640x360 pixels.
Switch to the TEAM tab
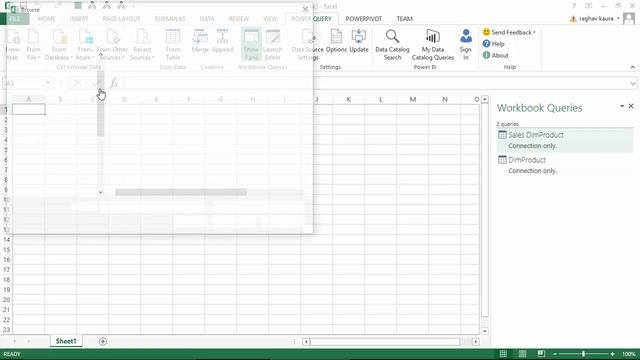point(404,19)
